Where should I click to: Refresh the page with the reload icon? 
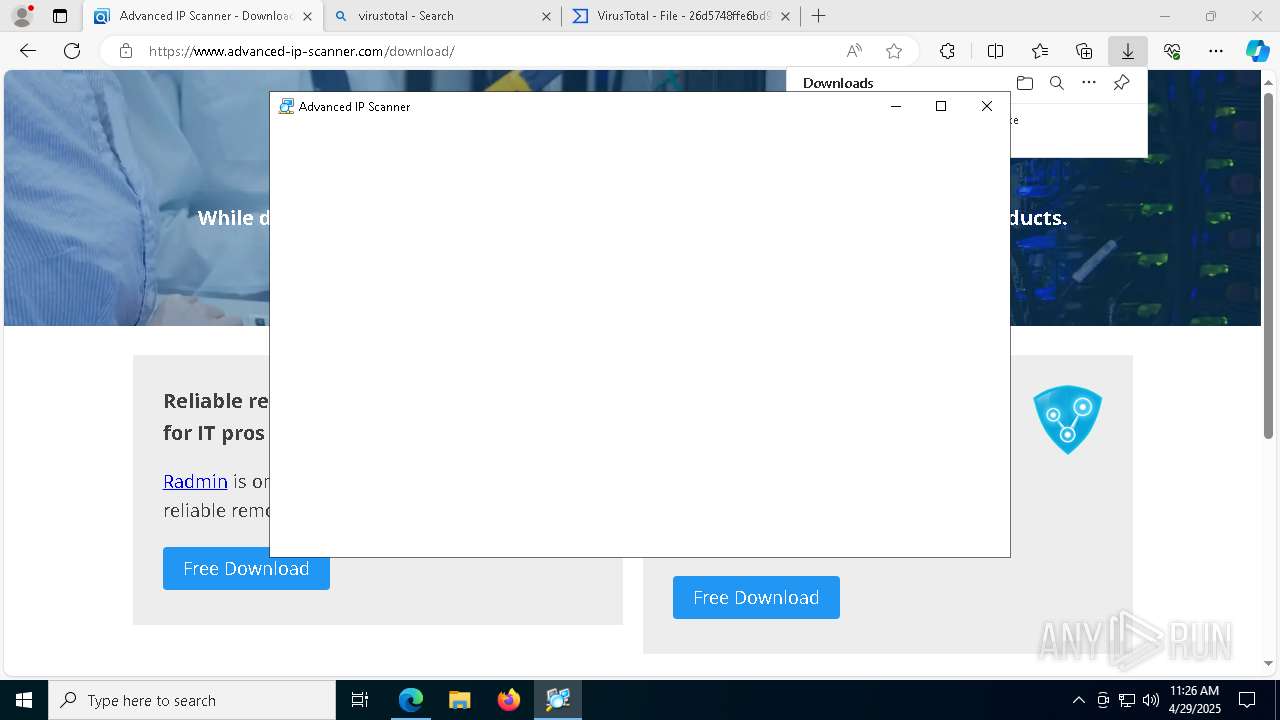[72, 51]
